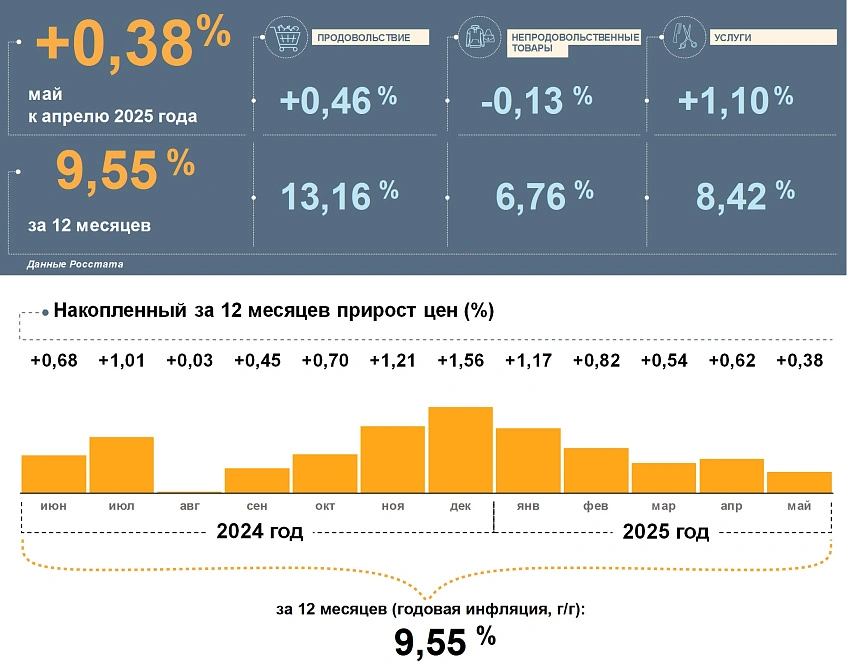
Task: Click the orange bar above ноя
Action: point(392,459)
